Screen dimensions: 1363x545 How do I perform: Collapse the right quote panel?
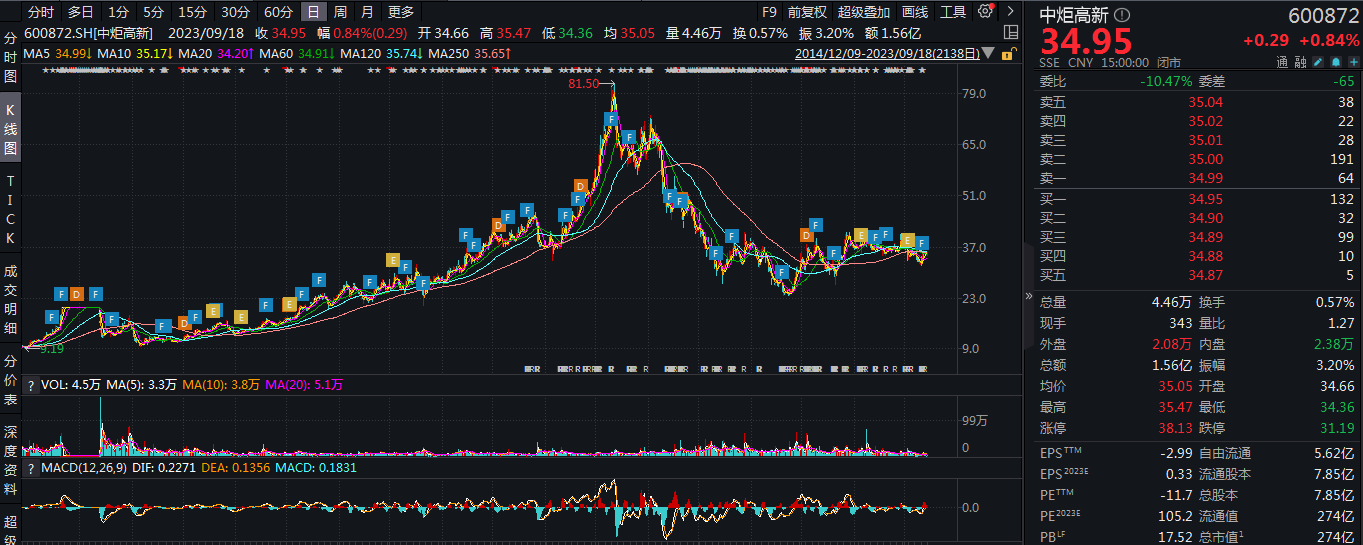1028,297
